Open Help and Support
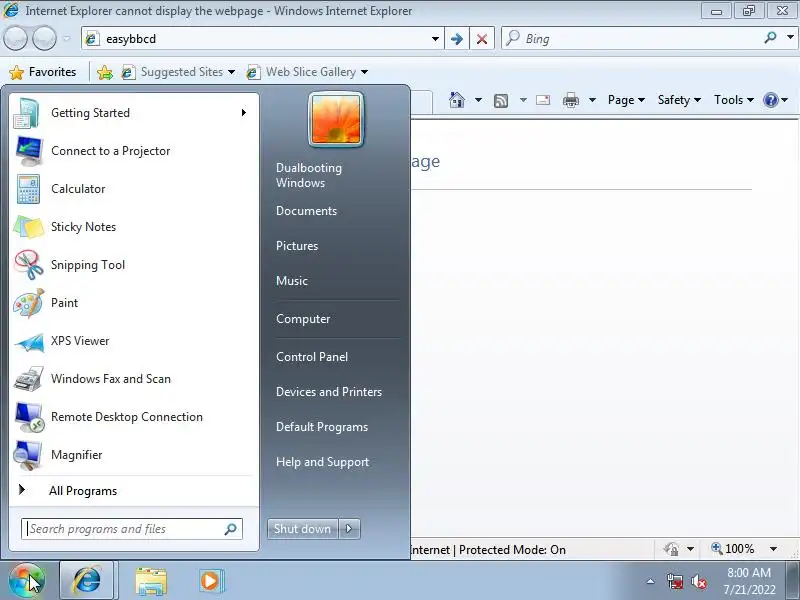The image size is (800, 600). coord(322,462)
